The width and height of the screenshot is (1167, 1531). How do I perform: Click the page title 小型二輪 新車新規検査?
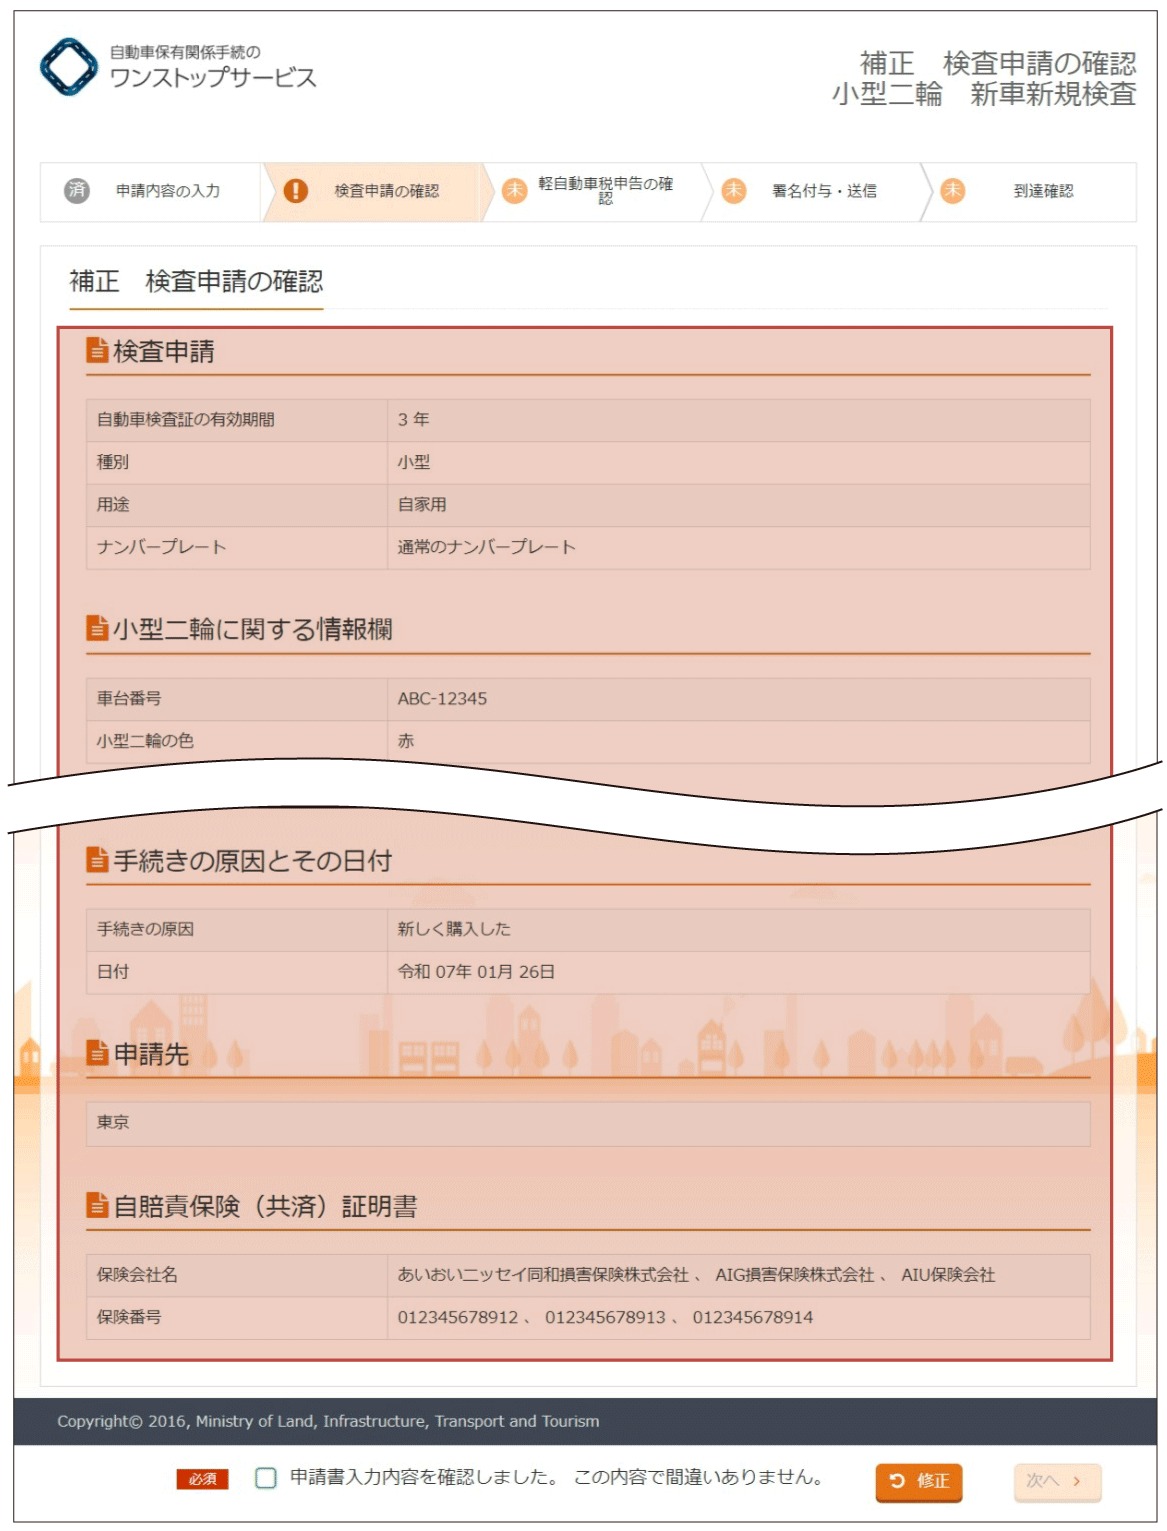(x=984, y=94)
